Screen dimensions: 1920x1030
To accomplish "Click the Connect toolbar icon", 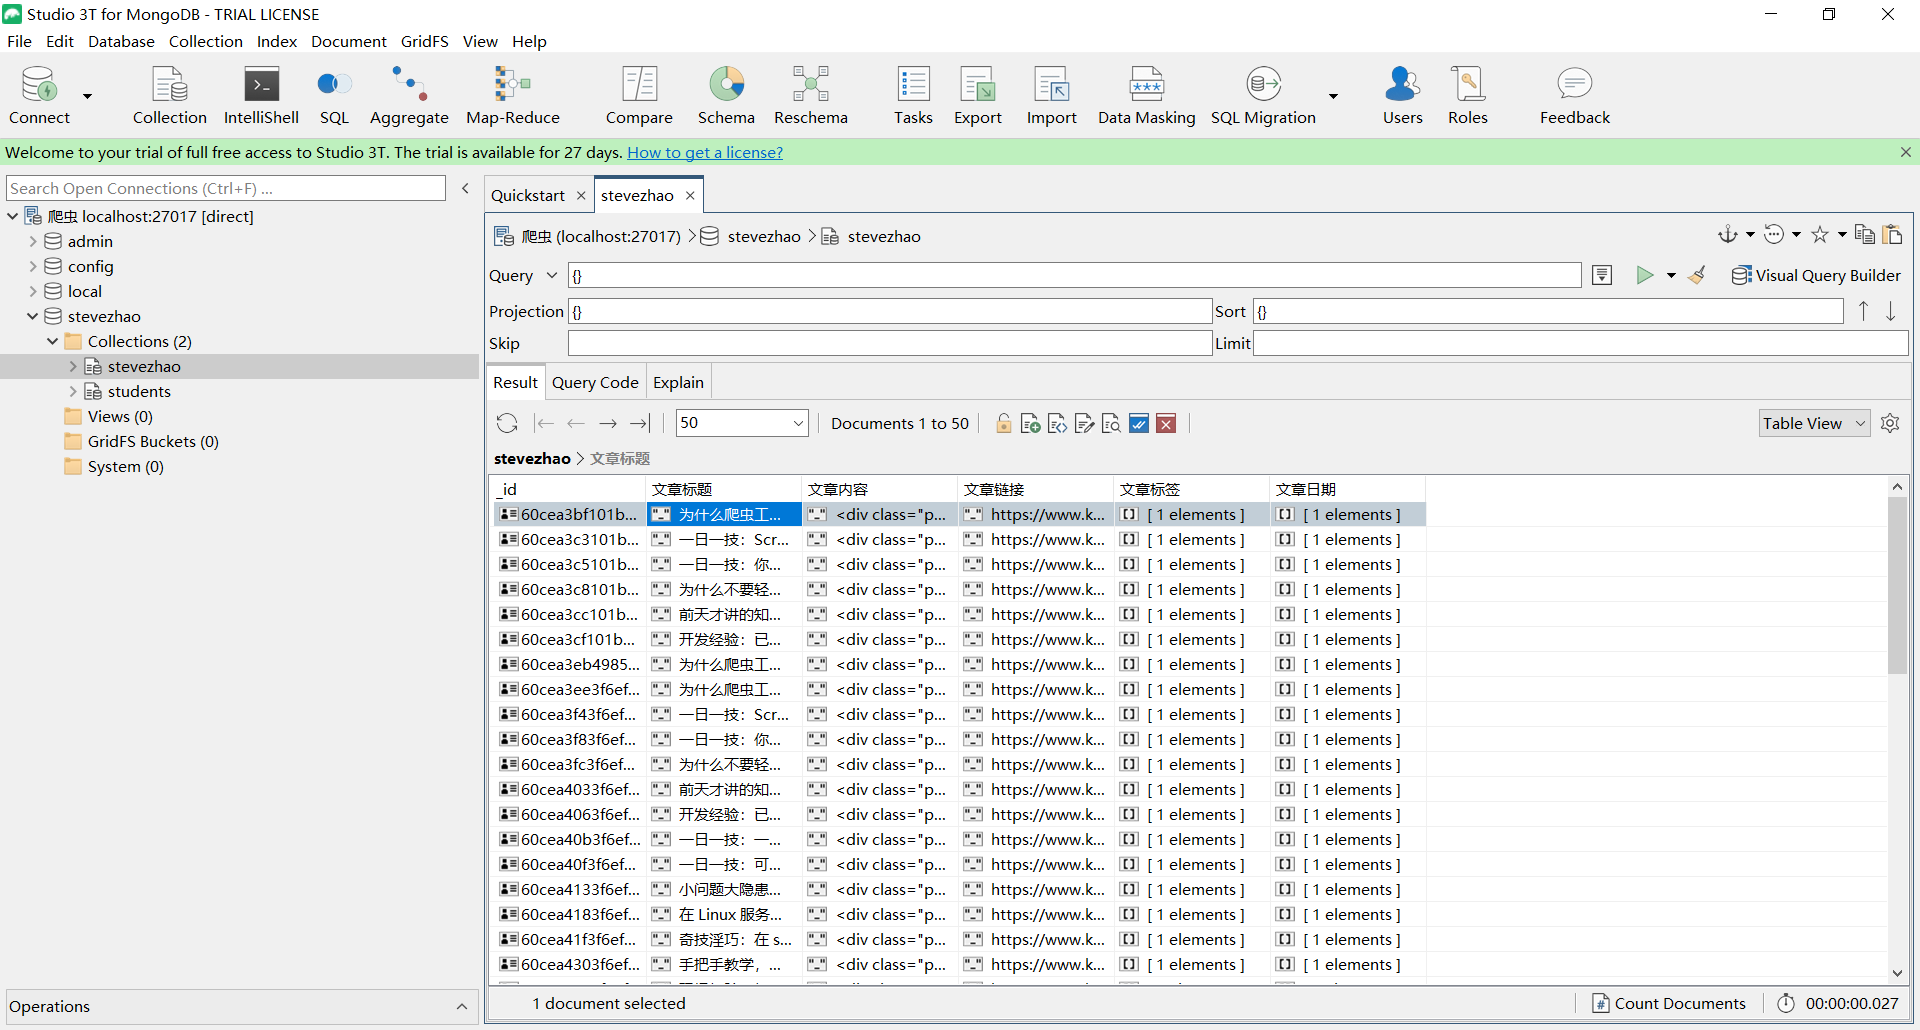I will (39, 95).
